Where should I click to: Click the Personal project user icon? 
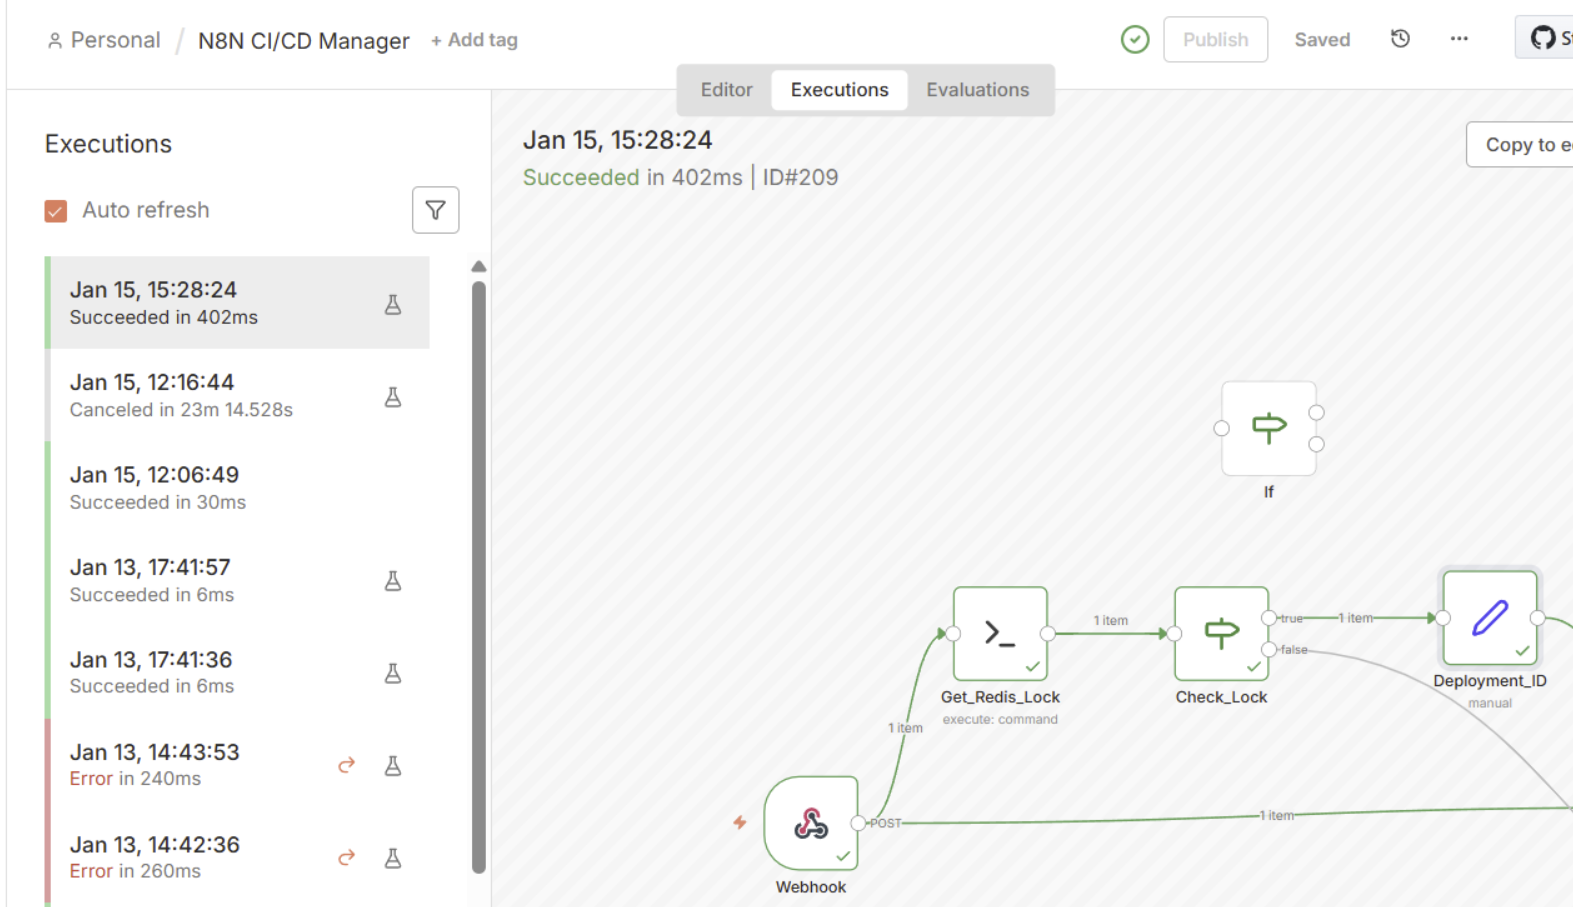(x=55, y=40)
